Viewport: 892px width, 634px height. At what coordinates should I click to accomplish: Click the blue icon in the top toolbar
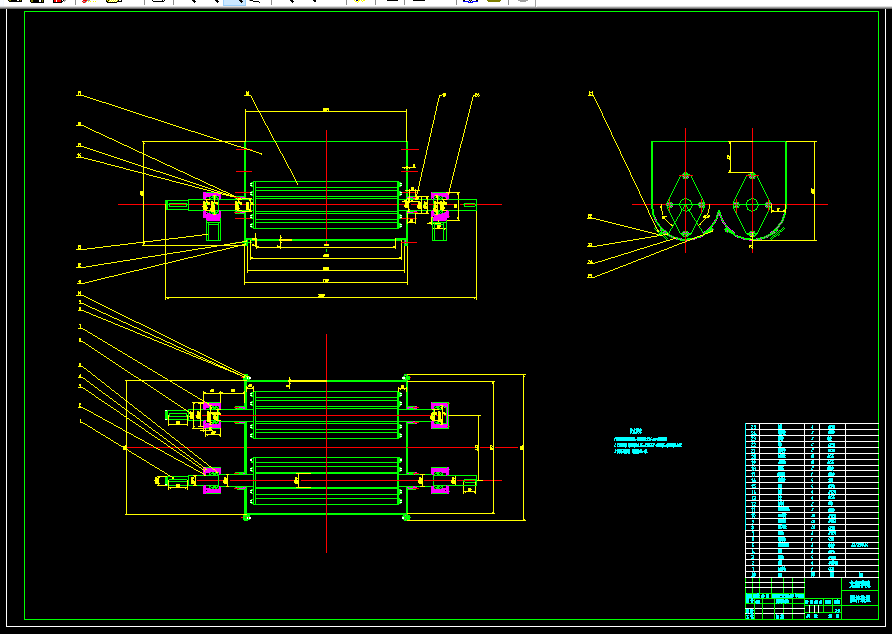tap(470, 2)
